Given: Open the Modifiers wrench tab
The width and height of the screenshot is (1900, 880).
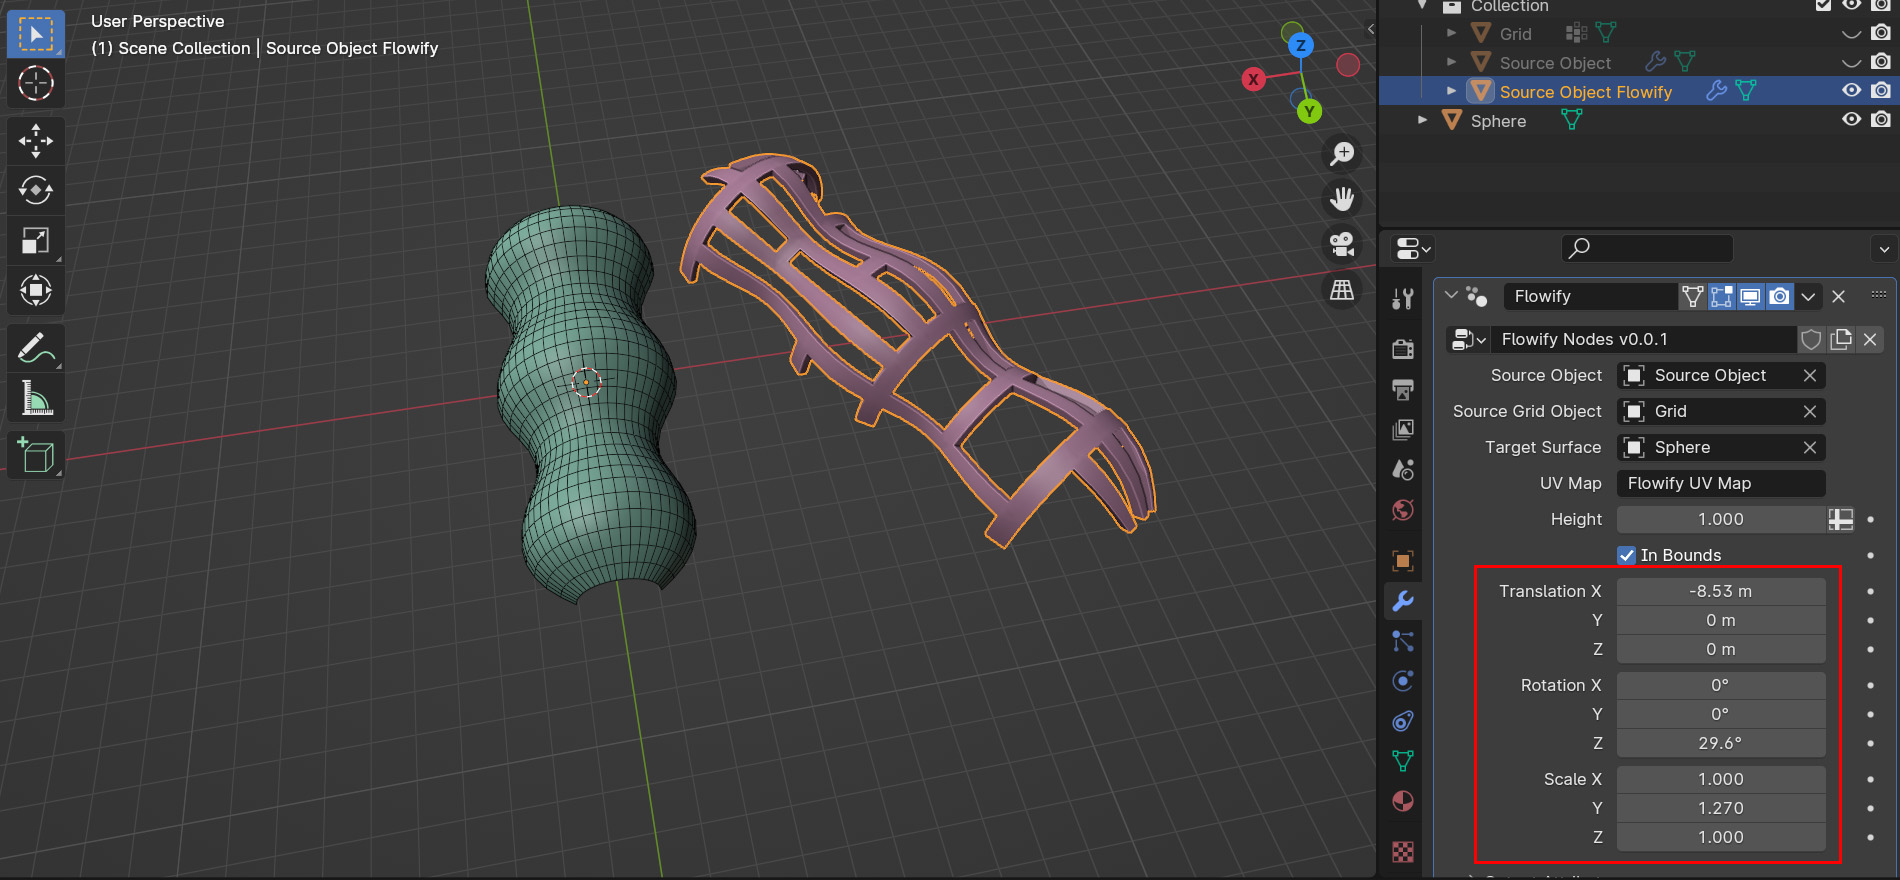Looking at the screenshot, I should (1403, 600).
